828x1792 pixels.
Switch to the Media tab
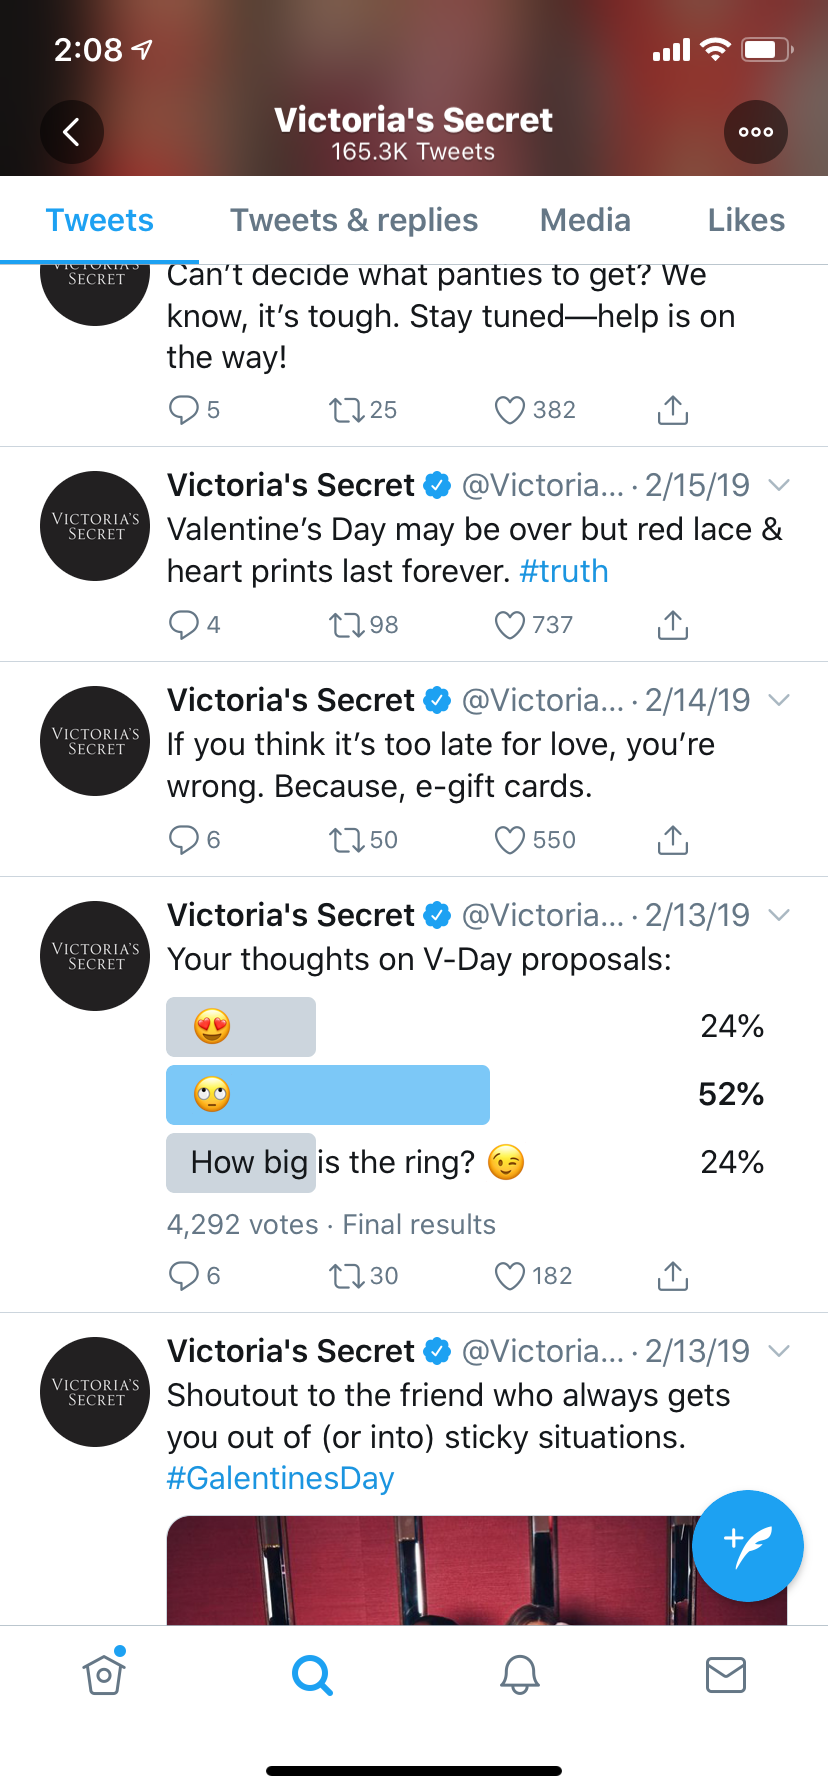pos(585,220)
